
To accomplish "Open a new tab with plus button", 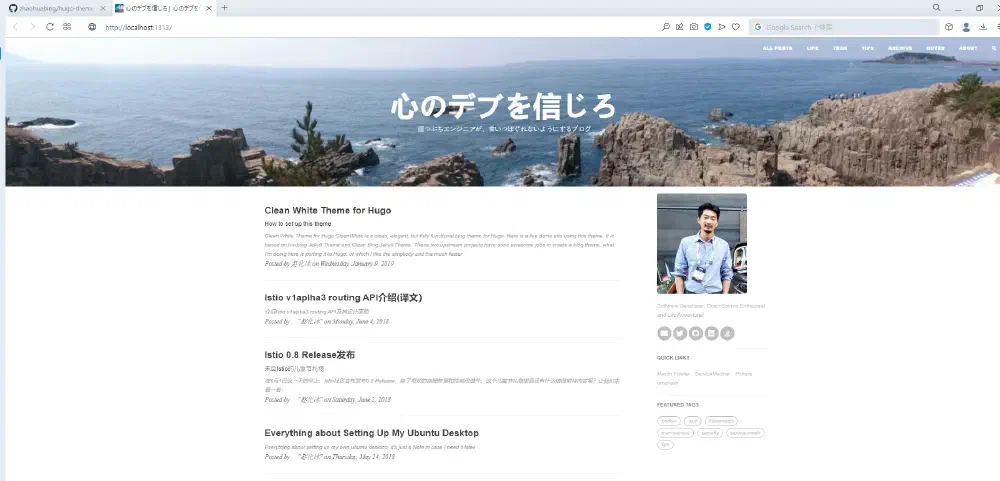I will (224, 8).
